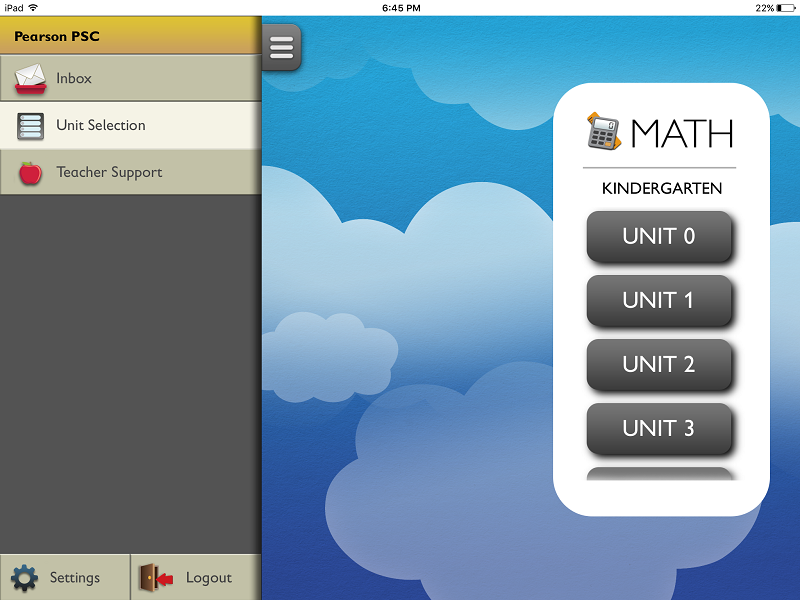Open the Teacher Support menu item
Image resolution: width=800 pixels, height=600 pixels.
131,172
